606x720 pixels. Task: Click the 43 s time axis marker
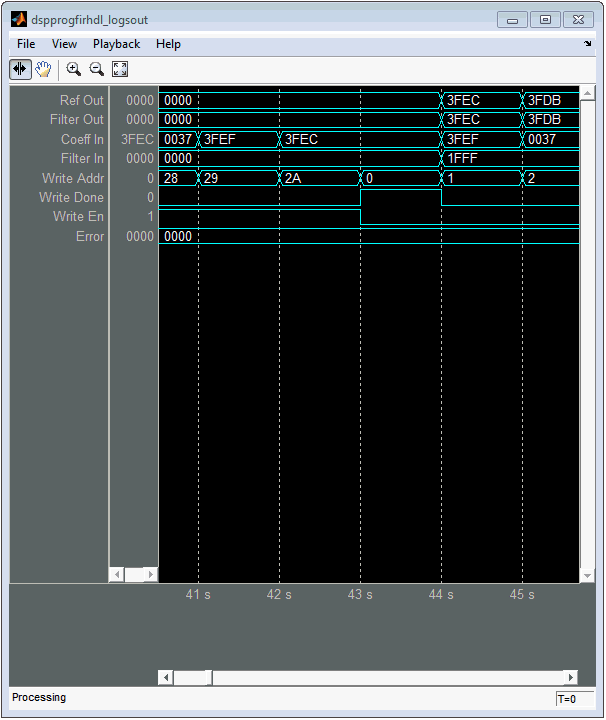[360, 595]
